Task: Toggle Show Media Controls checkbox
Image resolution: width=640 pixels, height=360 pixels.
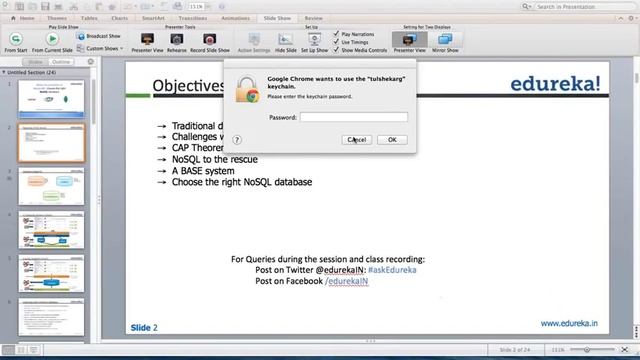Action: [x=336, y=49]
